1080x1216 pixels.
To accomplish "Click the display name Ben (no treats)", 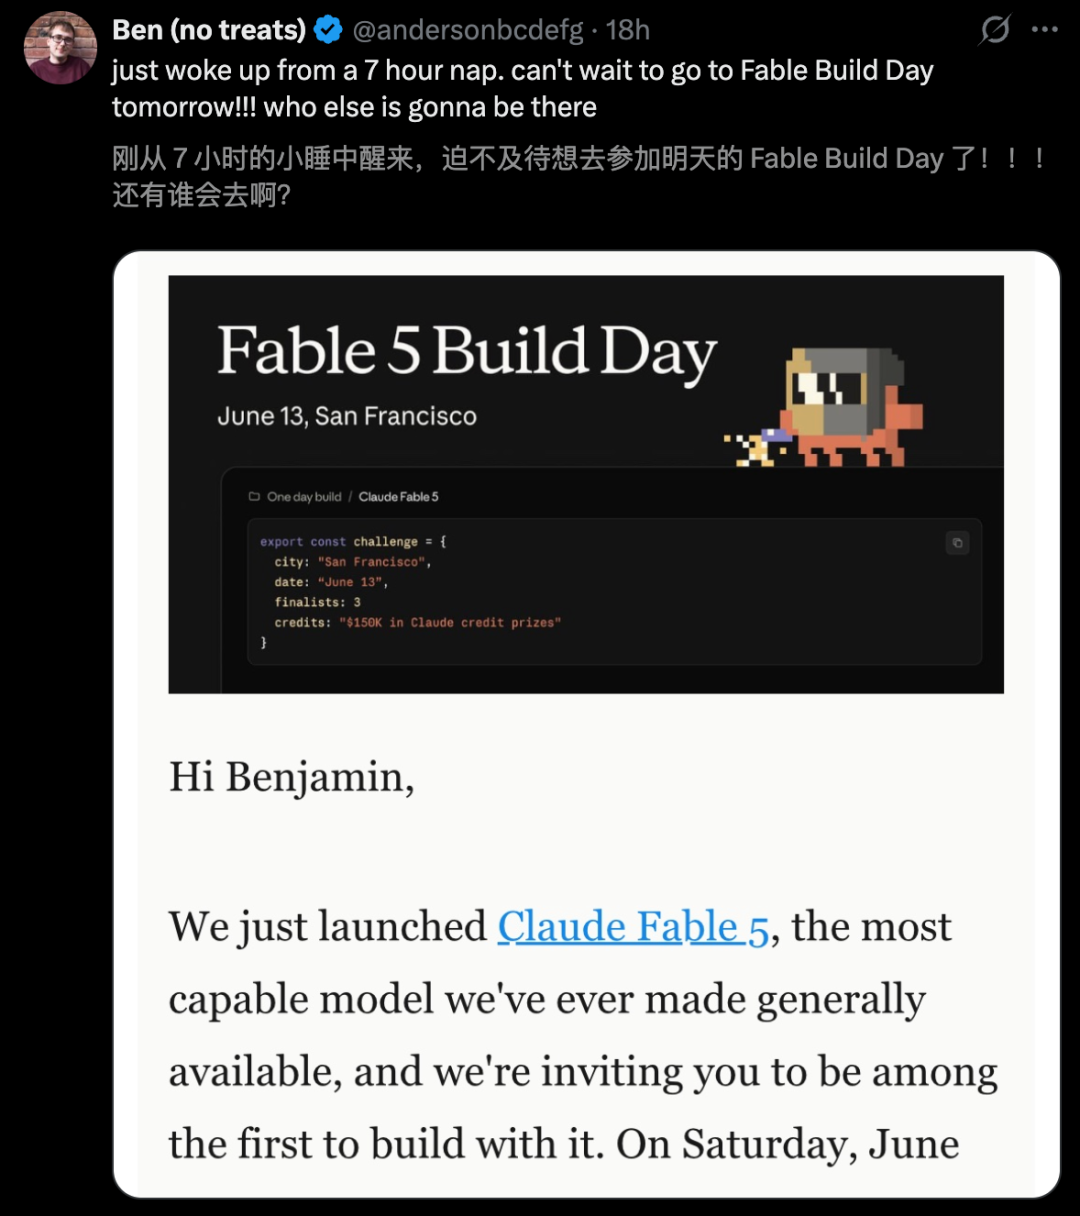I will pyautogui.click(x=209, y=30).
